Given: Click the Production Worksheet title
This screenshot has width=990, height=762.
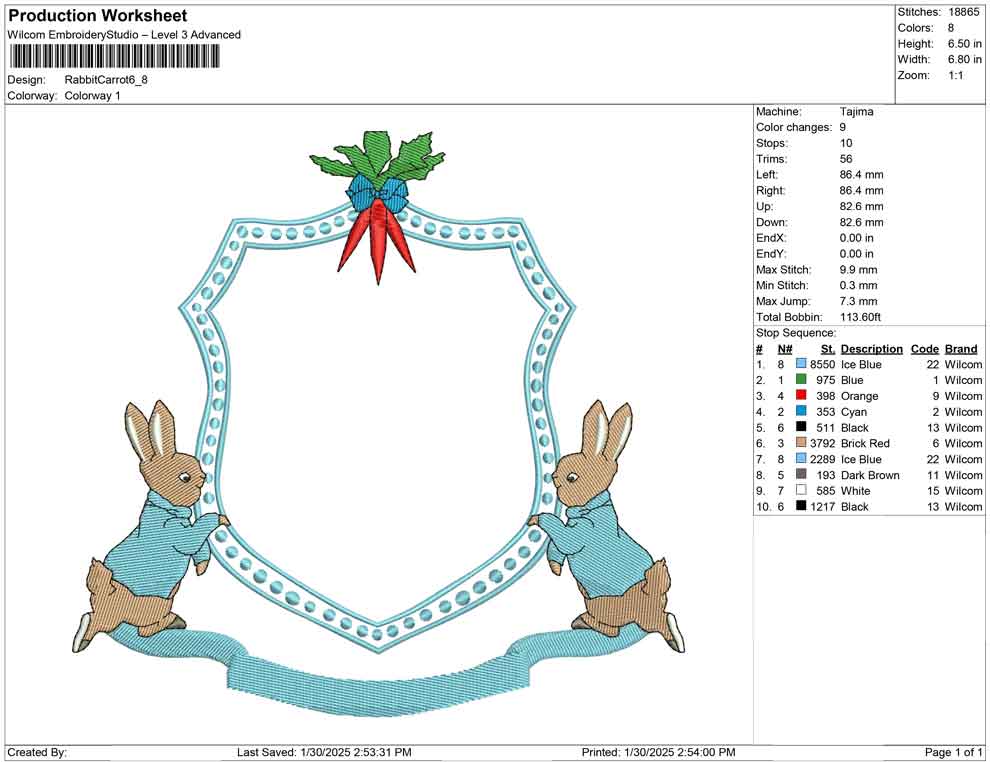Looking at the screenshot, I should (x=98, y=16).
